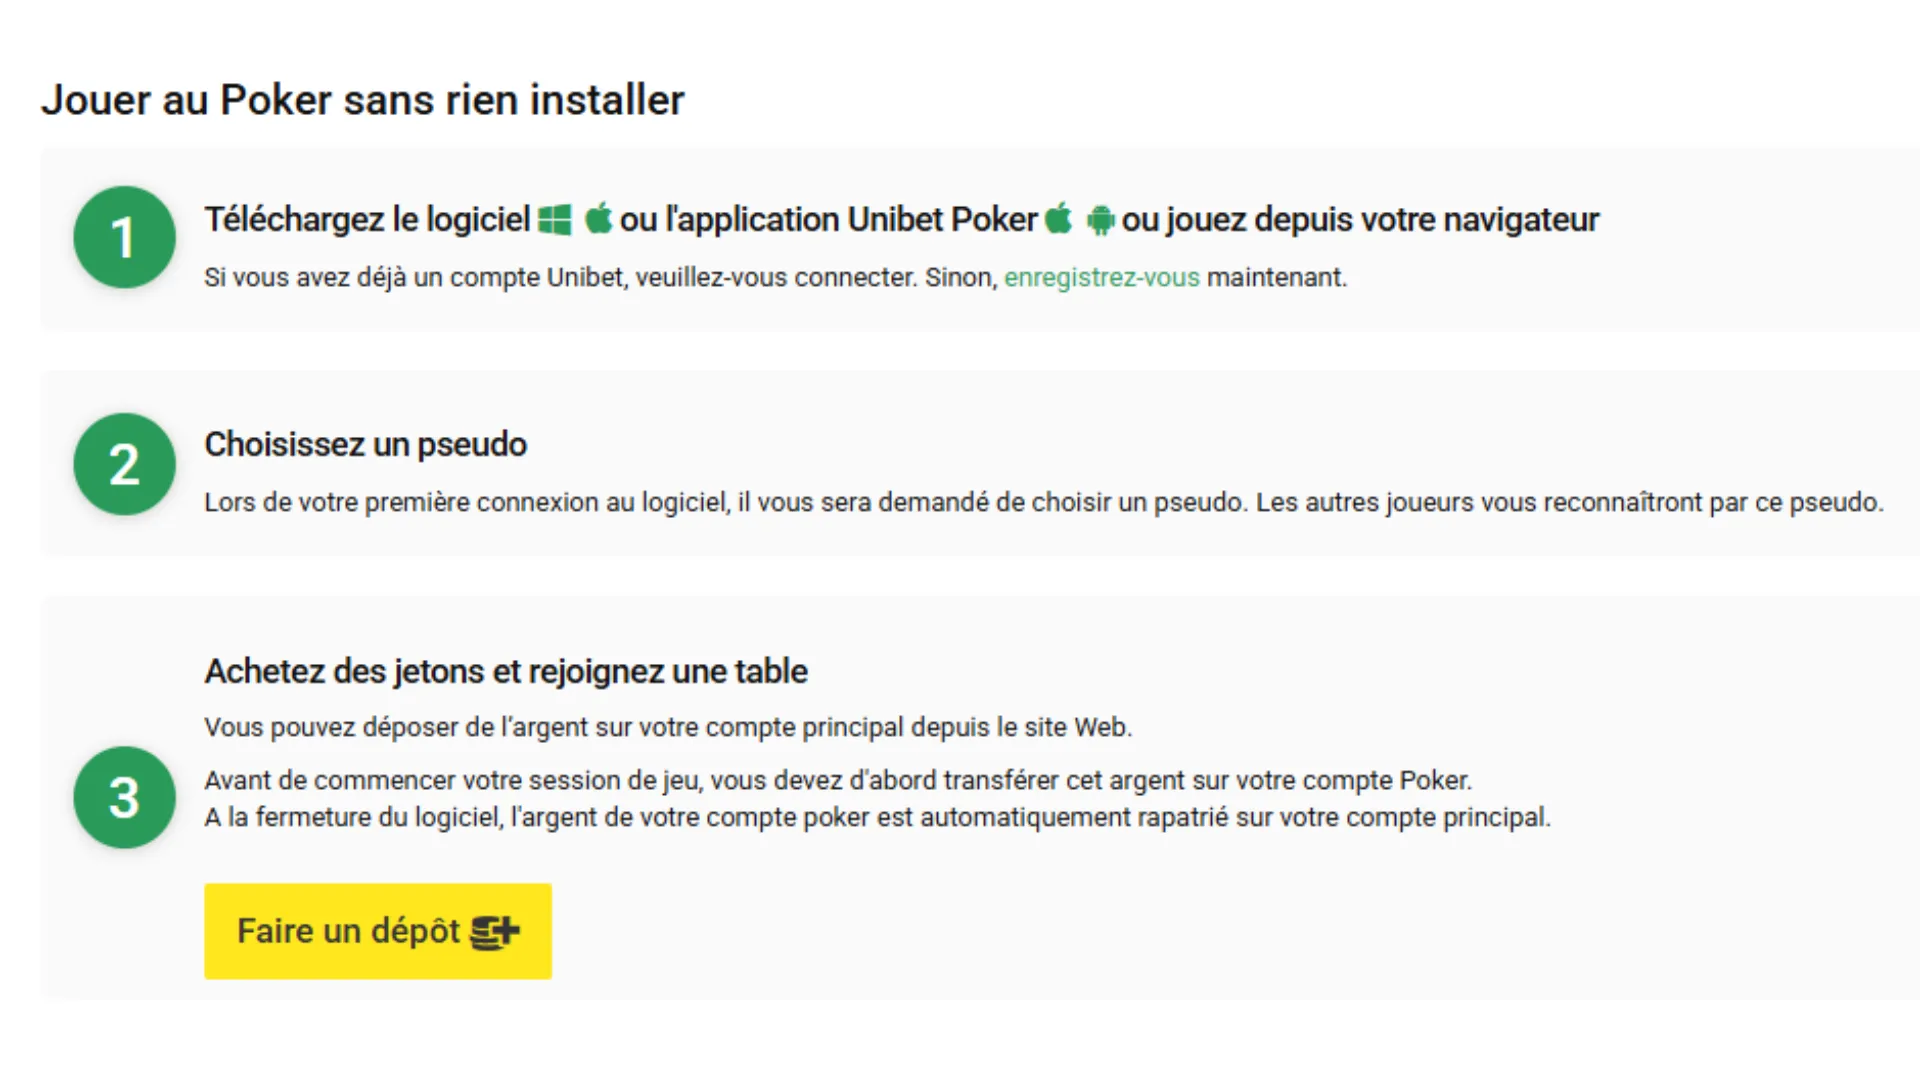
Task: Click the Android app download icon
Action: pos(1100,220)
